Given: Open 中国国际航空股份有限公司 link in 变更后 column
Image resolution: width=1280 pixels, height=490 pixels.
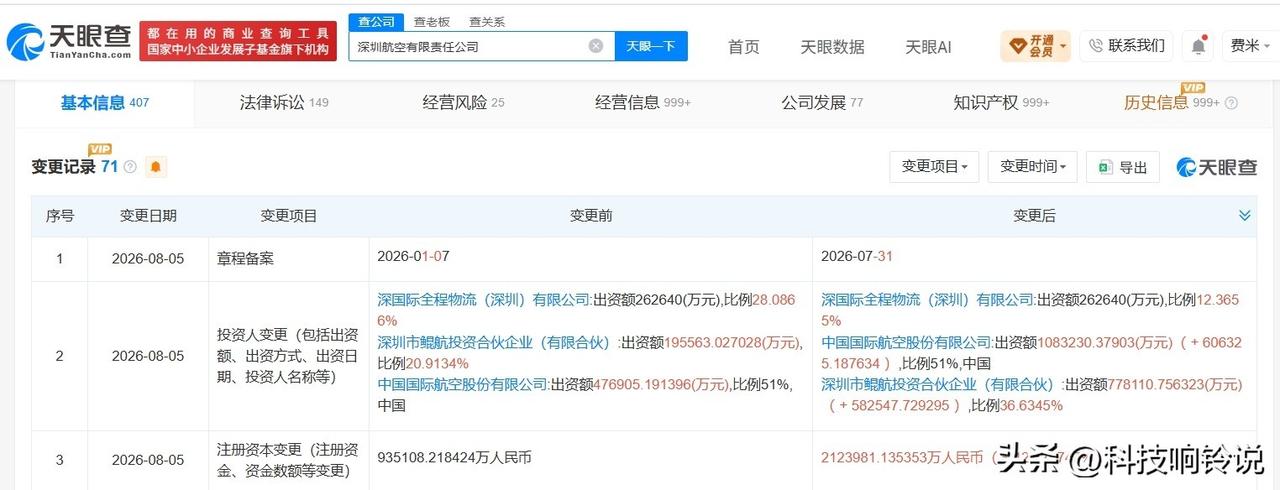Looking at the screenshot, I should tap(906, 342).
